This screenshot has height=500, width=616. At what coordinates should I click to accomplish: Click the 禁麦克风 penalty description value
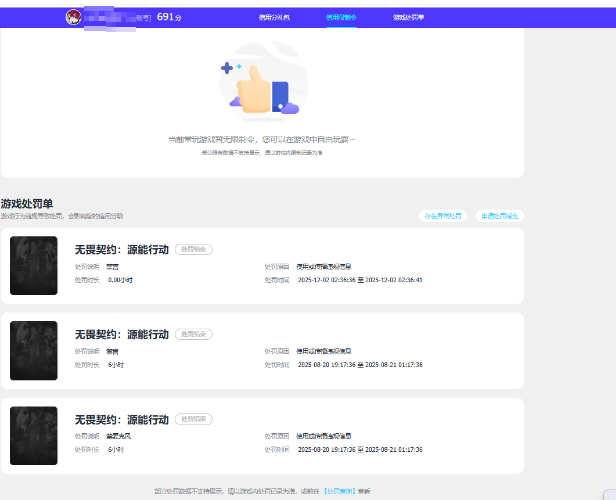click(119, 436)
